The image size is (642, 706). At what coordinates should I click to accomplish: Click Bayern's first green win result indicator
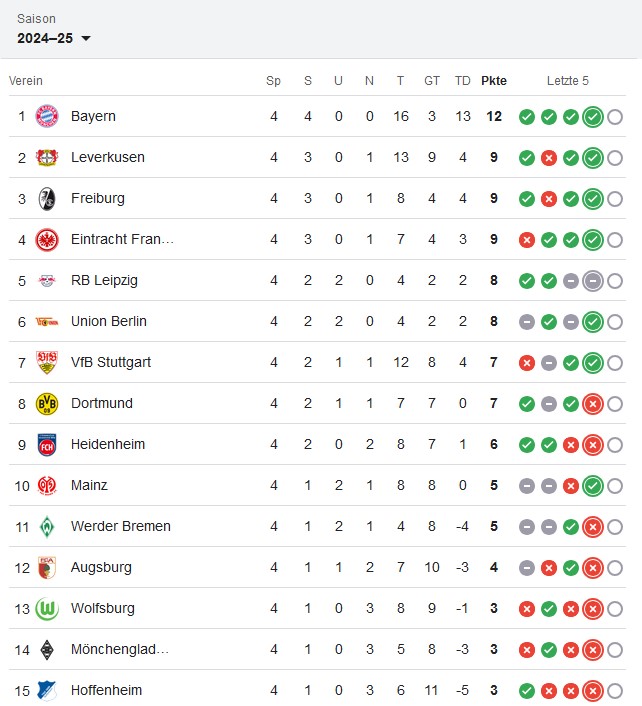(527, 117)
